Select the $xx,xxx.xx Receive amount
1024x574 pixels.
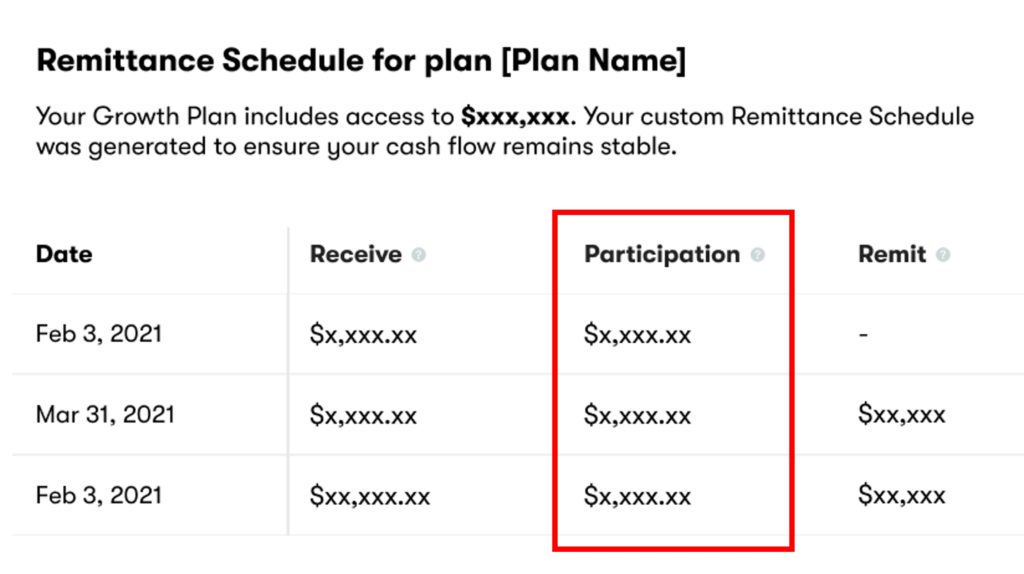(x=370, y=496)
